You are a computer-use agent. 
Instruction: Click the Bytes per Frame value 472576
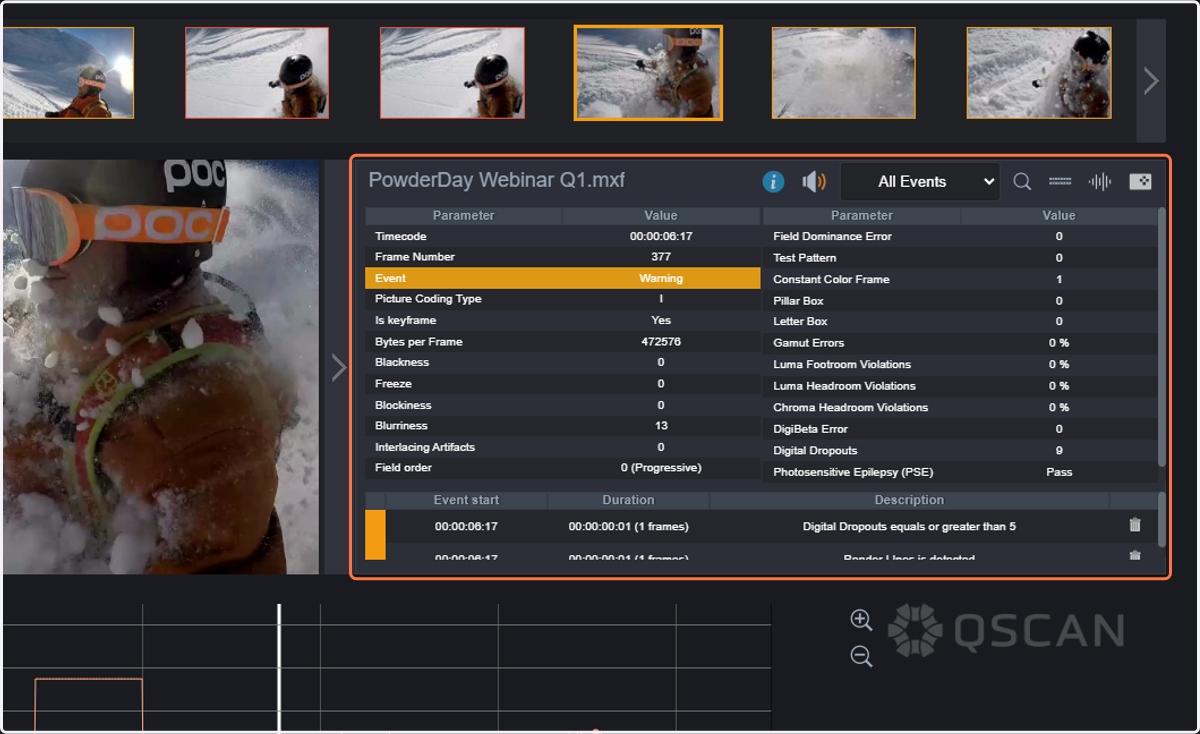tap(661, 342)
